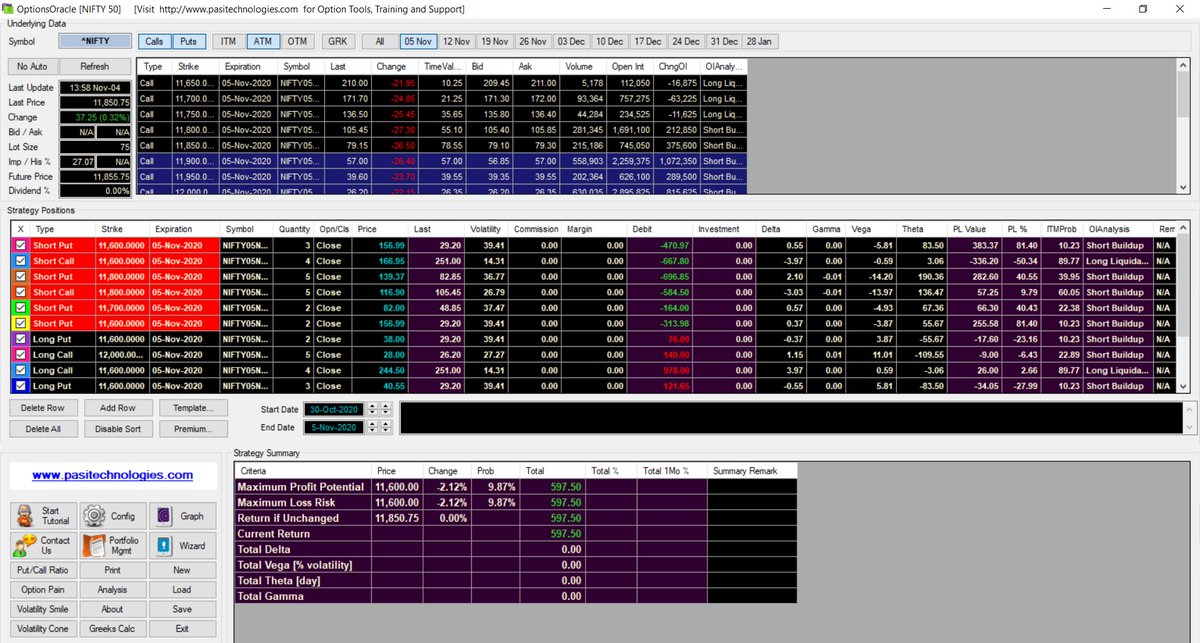Image resolution: width=1200 pixels, height=643 pixels.
Task: Uncheck the Short Call 11,800 row checkbox
Action: tap(20, 292)
